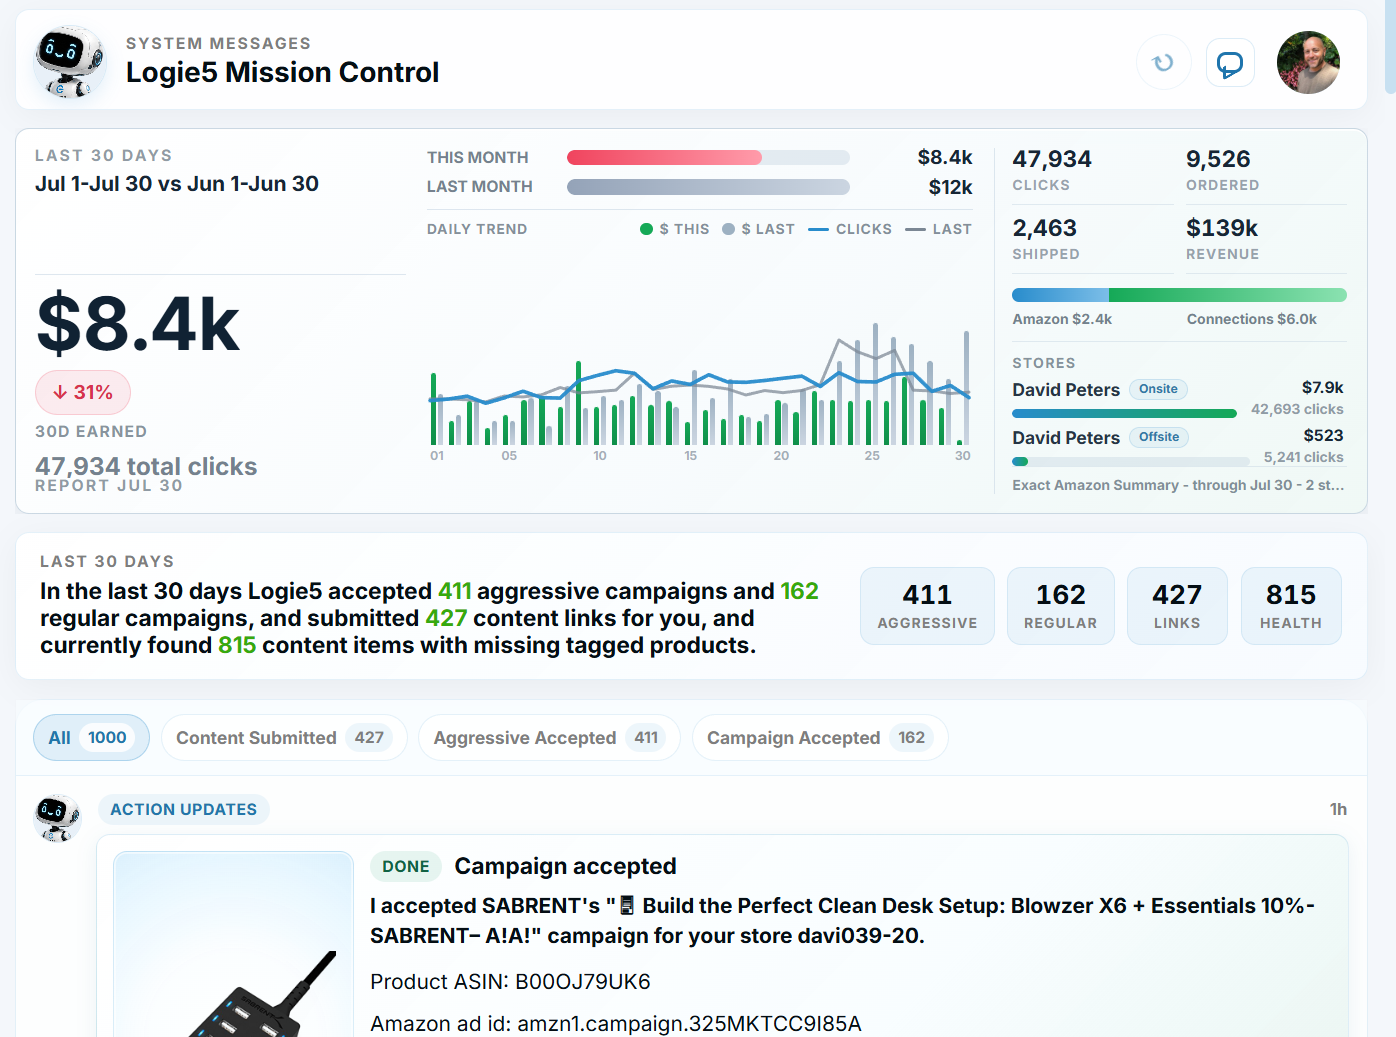Screen dimensions: 1396x1037
Task: Select the All 1000 filter tab
Action: [x=91, y=738]
